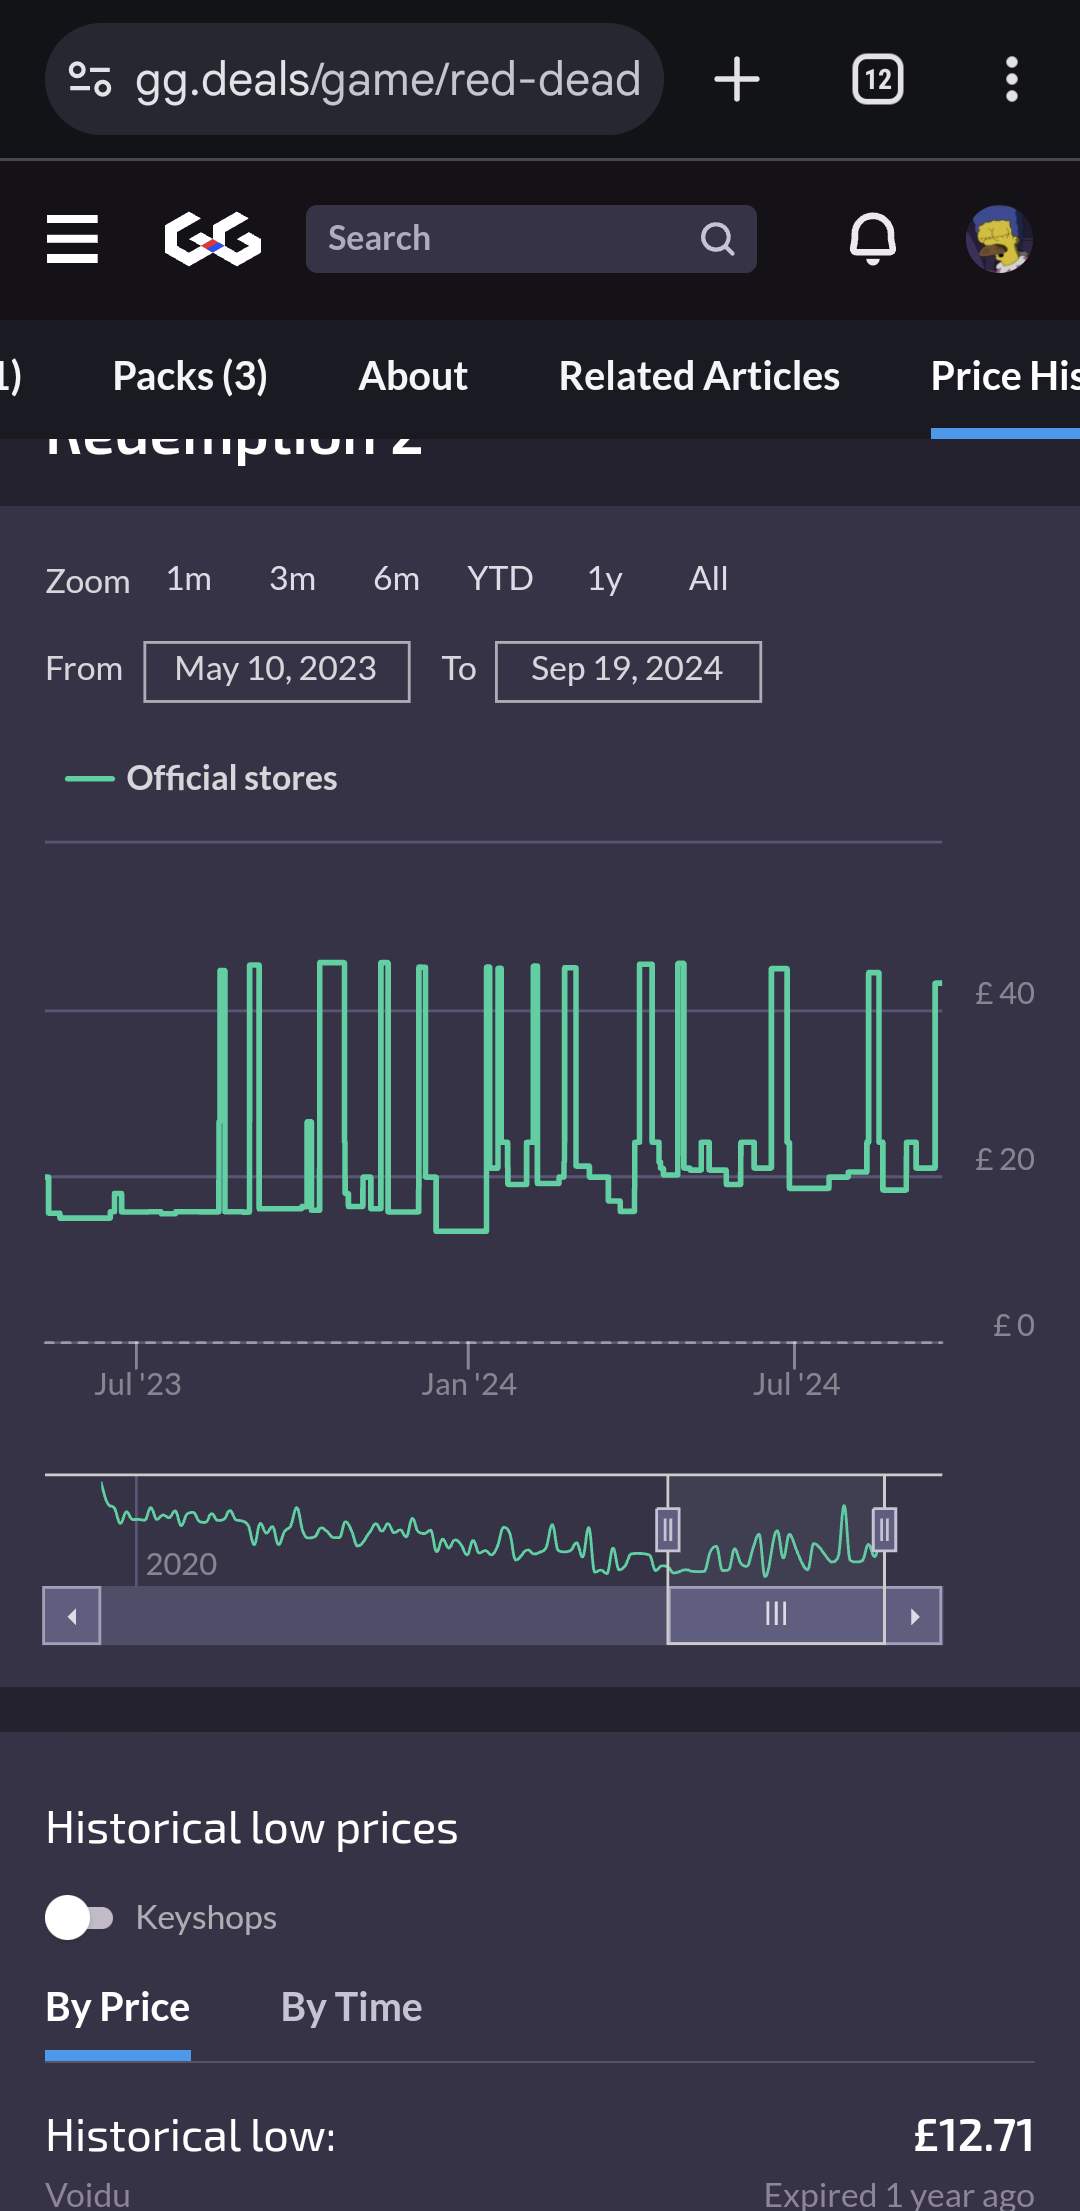Click the navigator right range handle
This screenshot has height=2211, width=1080.
(884, 1529)
